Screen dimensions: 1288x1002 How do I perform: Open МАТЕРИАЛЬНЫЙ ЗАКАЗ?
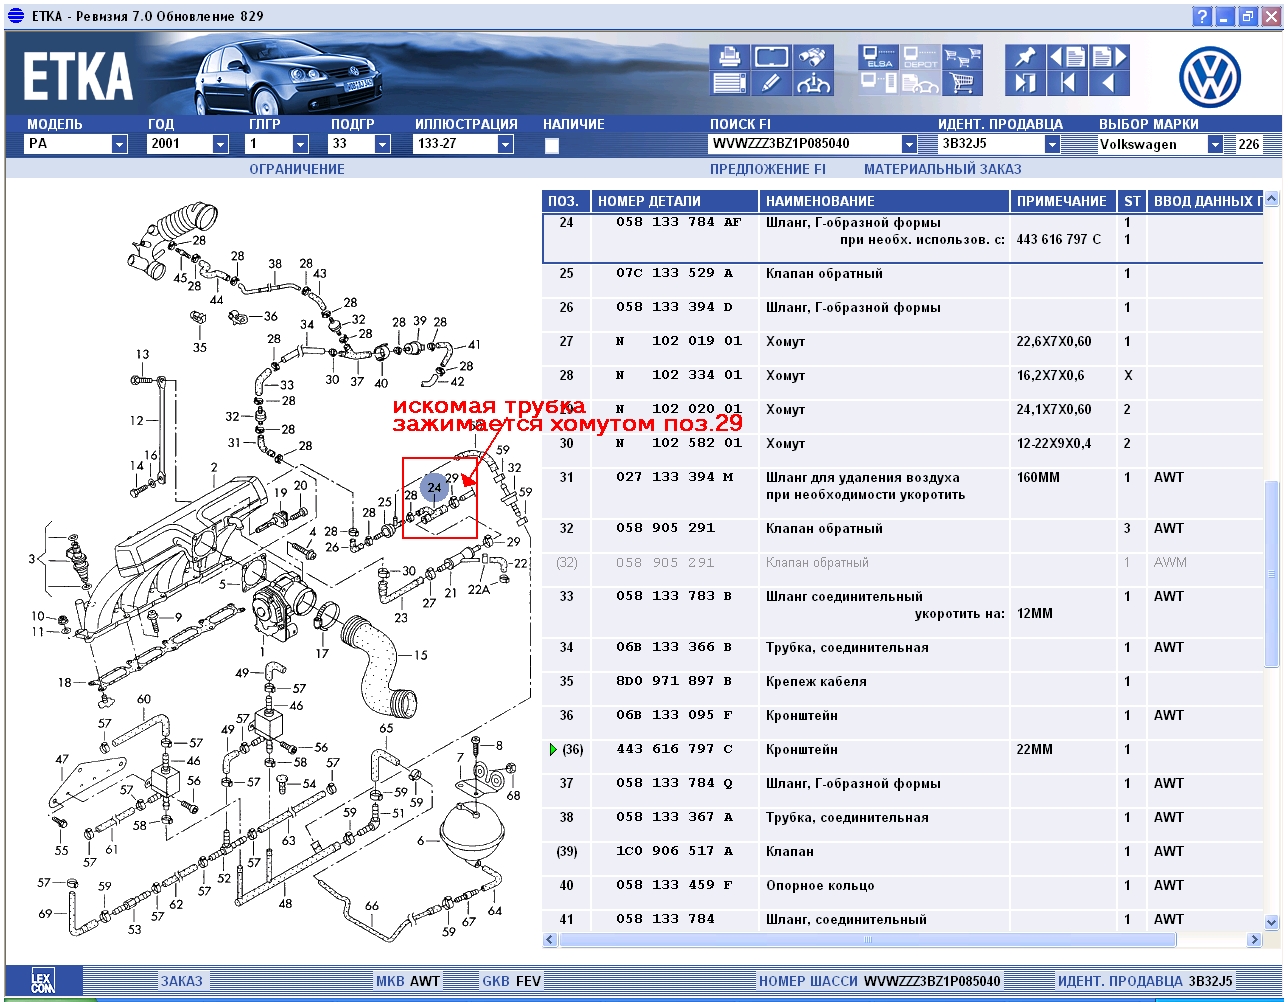[x=943, y=169]
